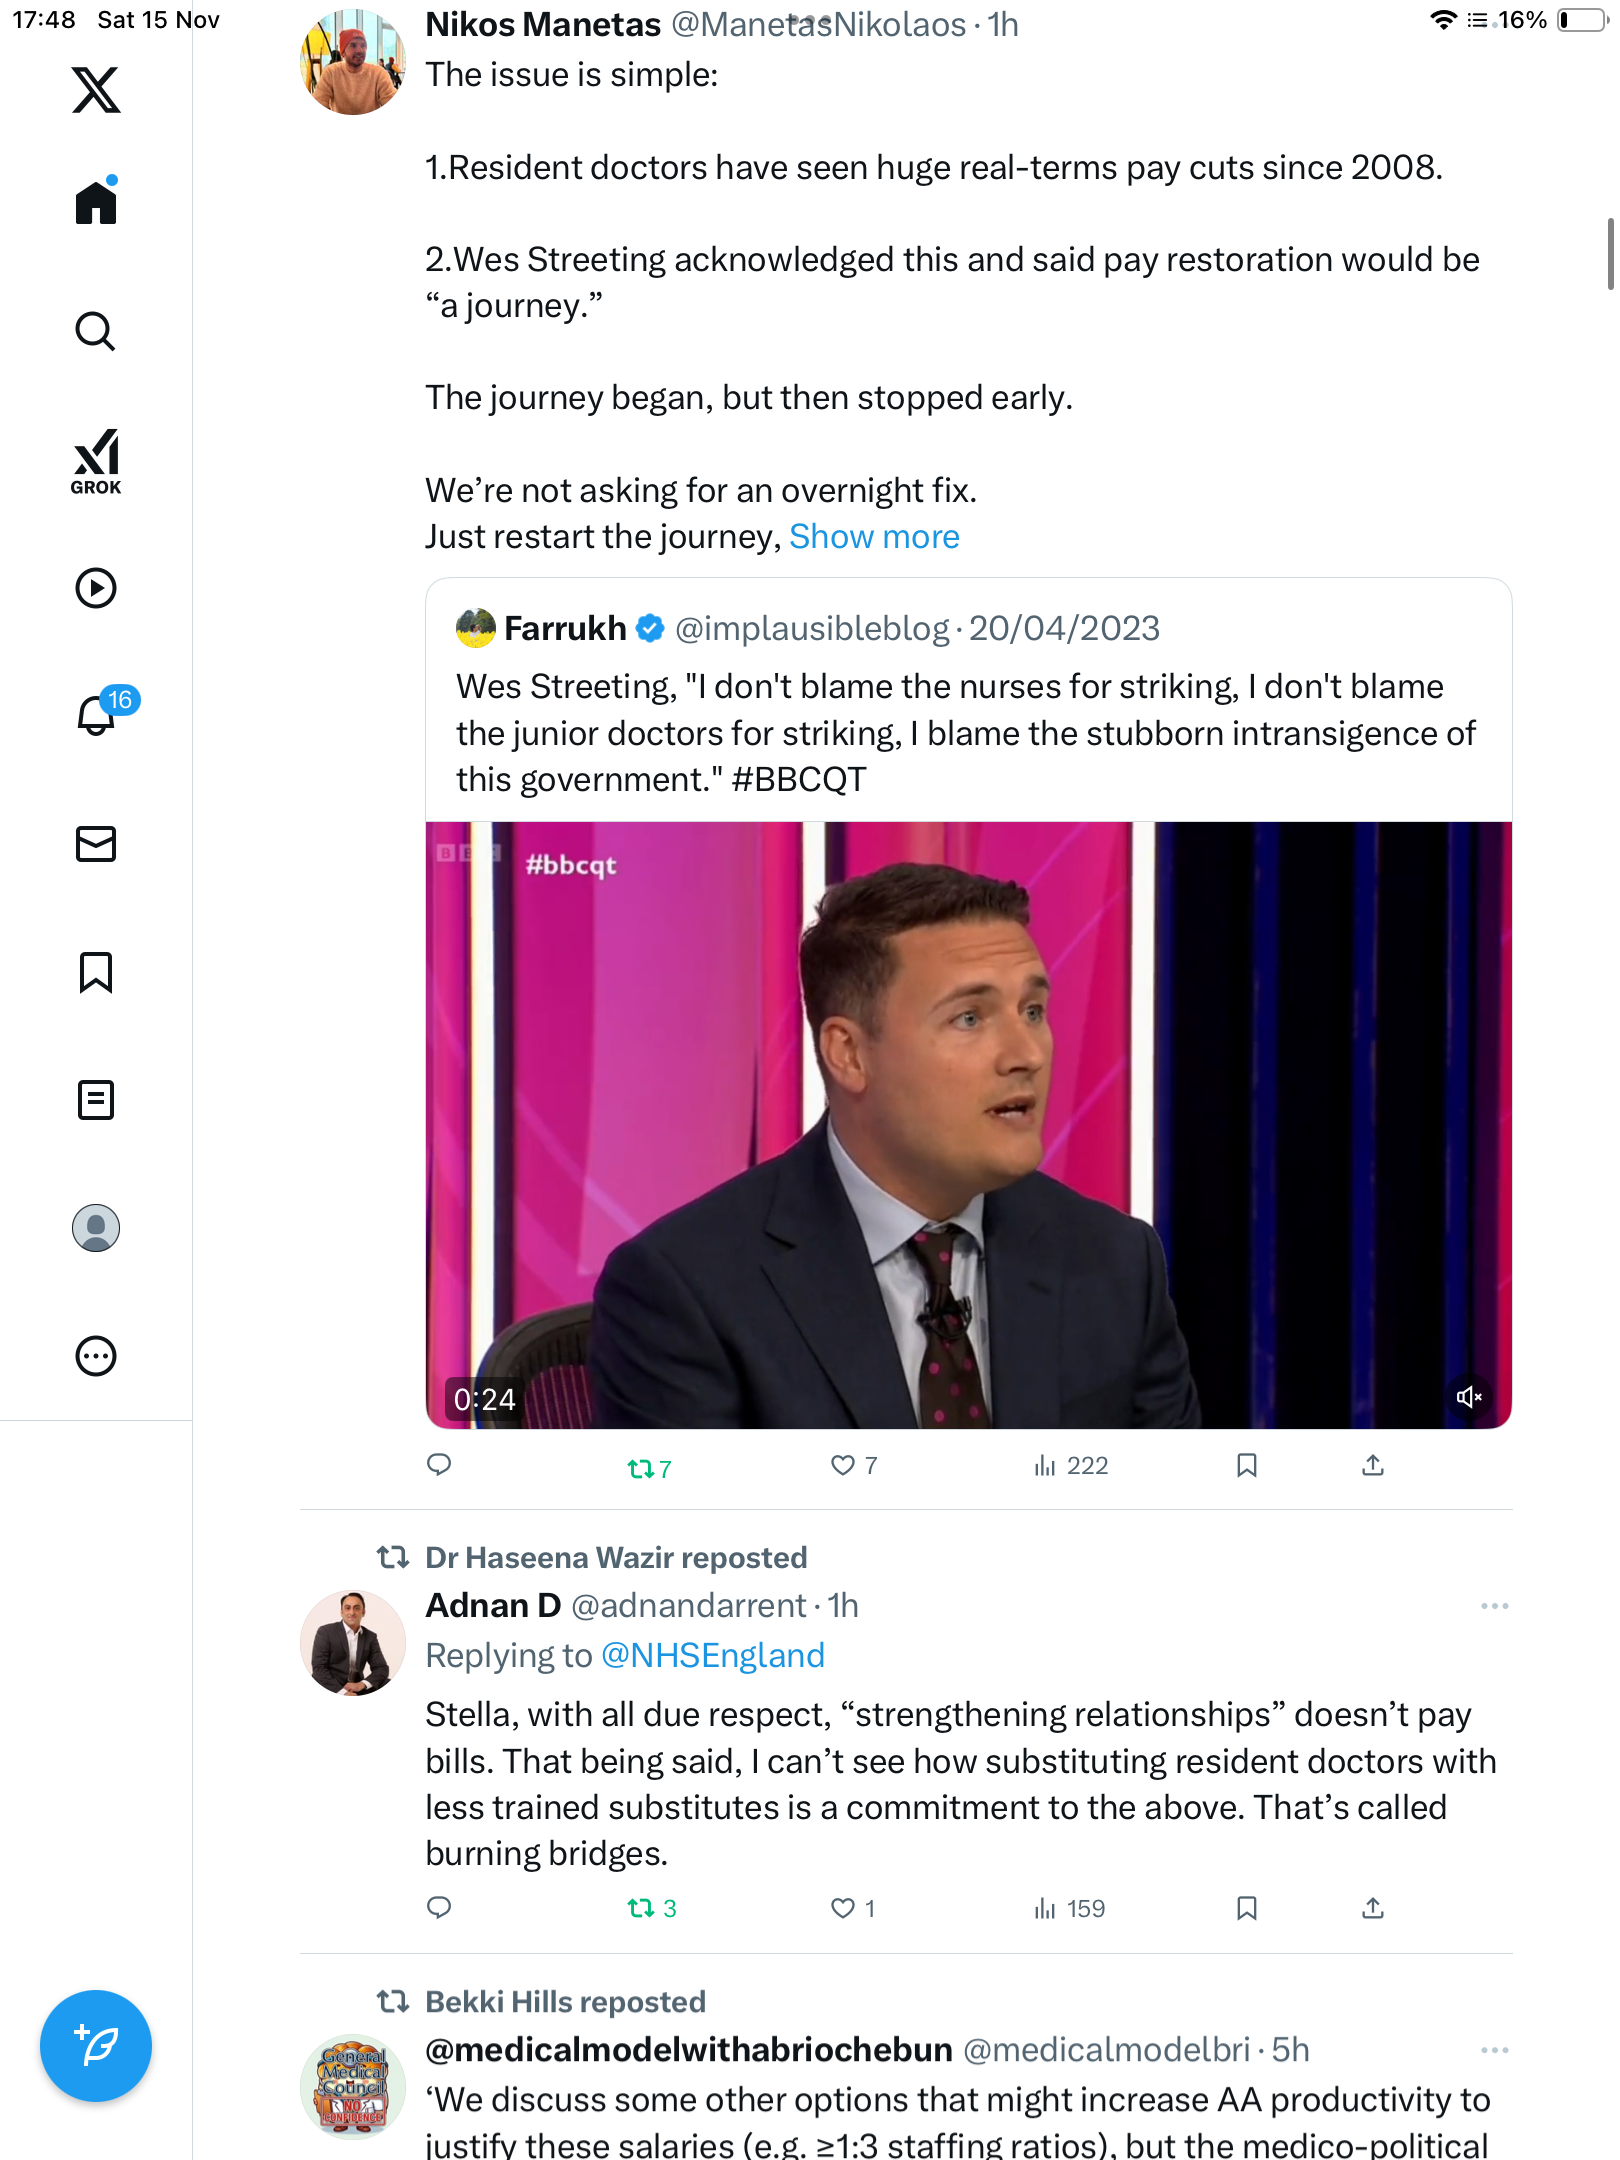Open Messages envelope in sidebar
This screenshot has width=1620, height=2160.
(x=96, y=844)
